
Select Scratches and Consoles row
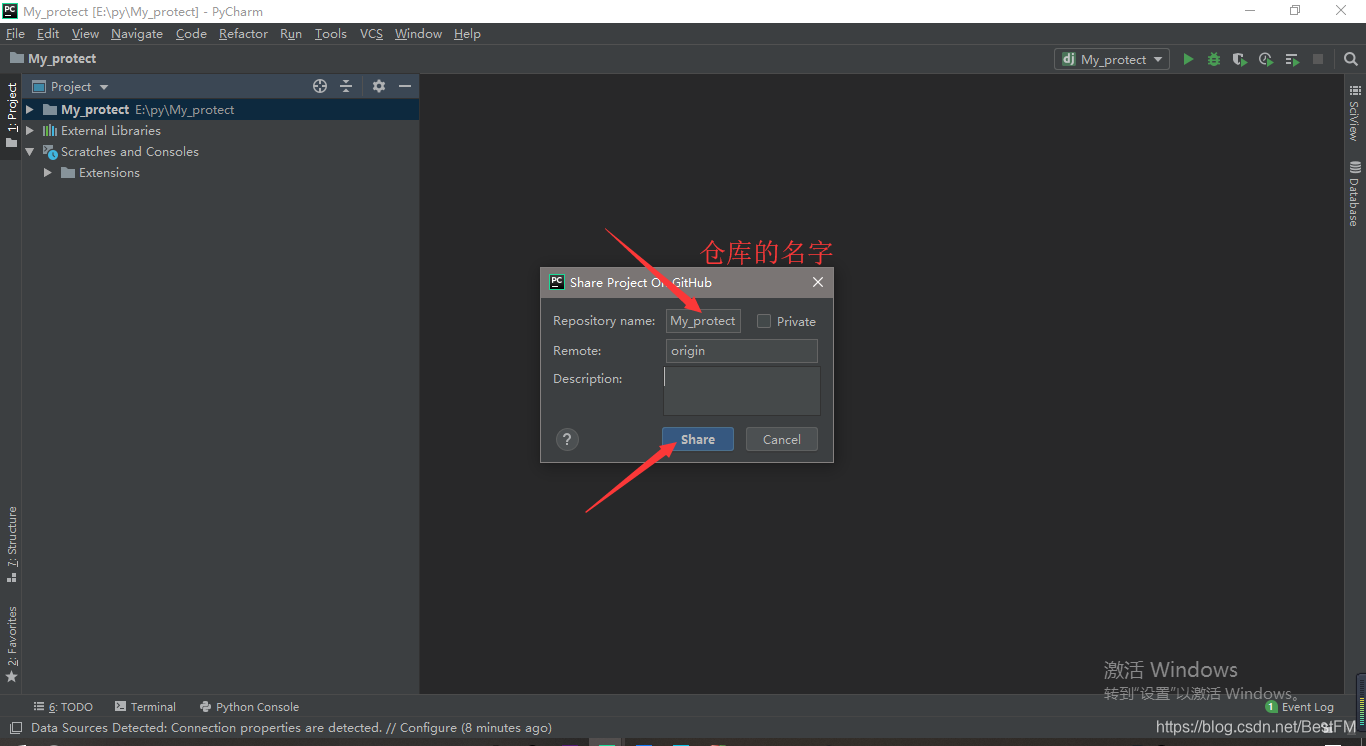[219, 152]
